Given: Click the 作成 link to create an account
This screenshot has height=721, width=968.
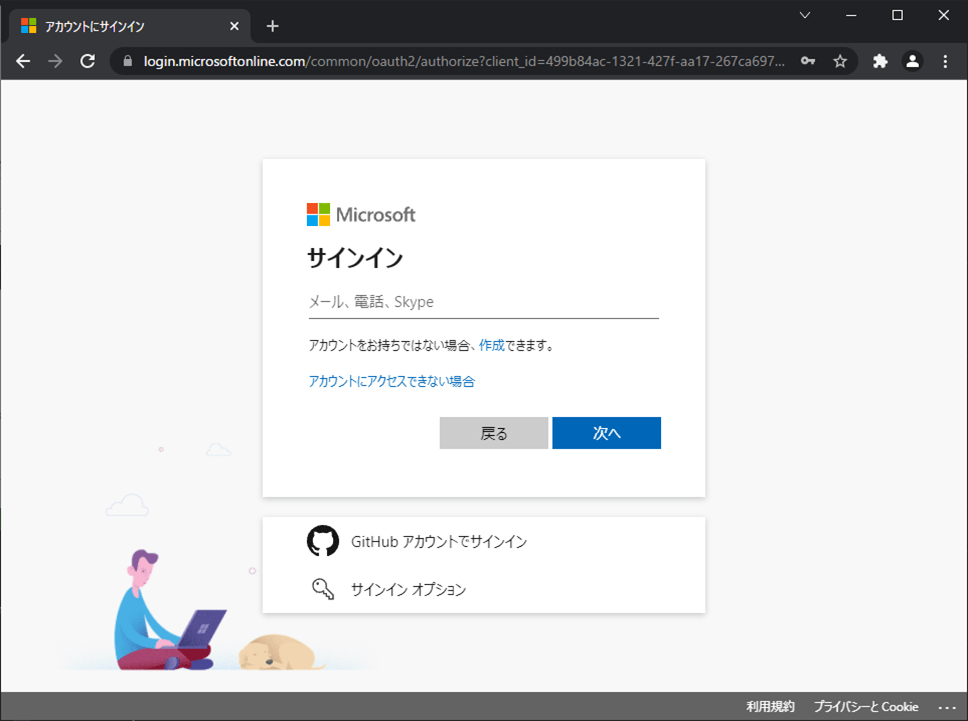Looking at the screenshot, I should [491, 345].
